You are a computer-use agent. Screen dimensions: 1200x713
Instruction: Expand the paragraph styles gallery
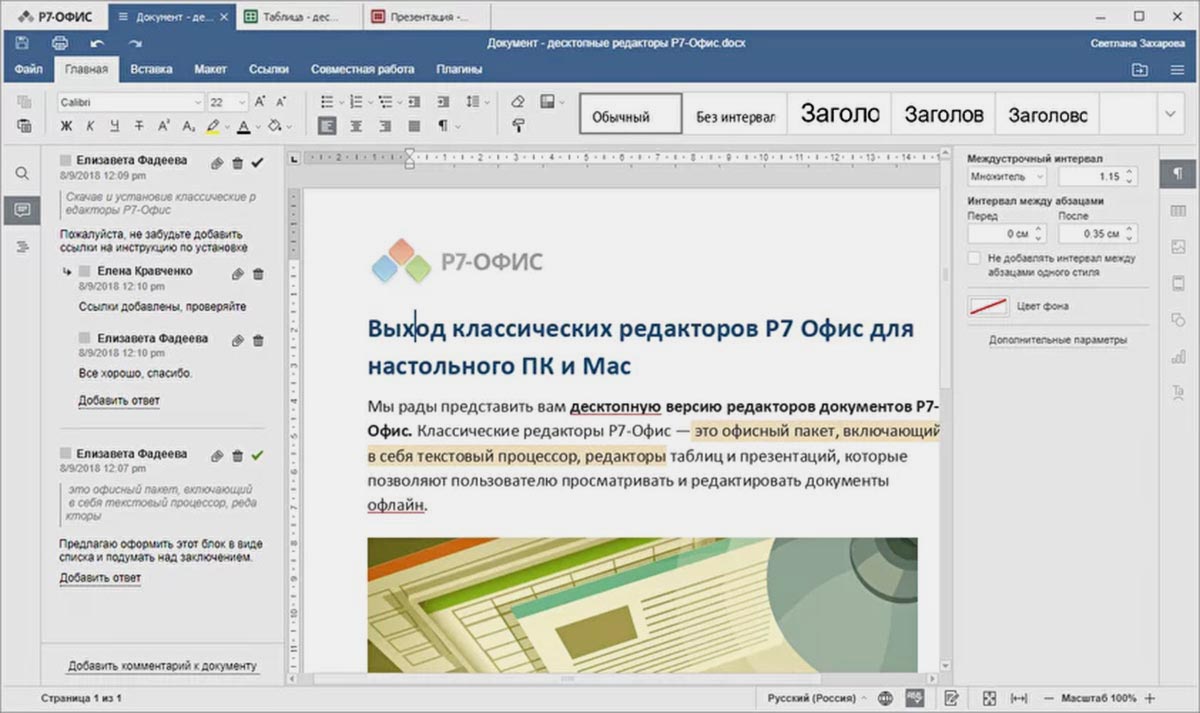(x=1169, y=115)
